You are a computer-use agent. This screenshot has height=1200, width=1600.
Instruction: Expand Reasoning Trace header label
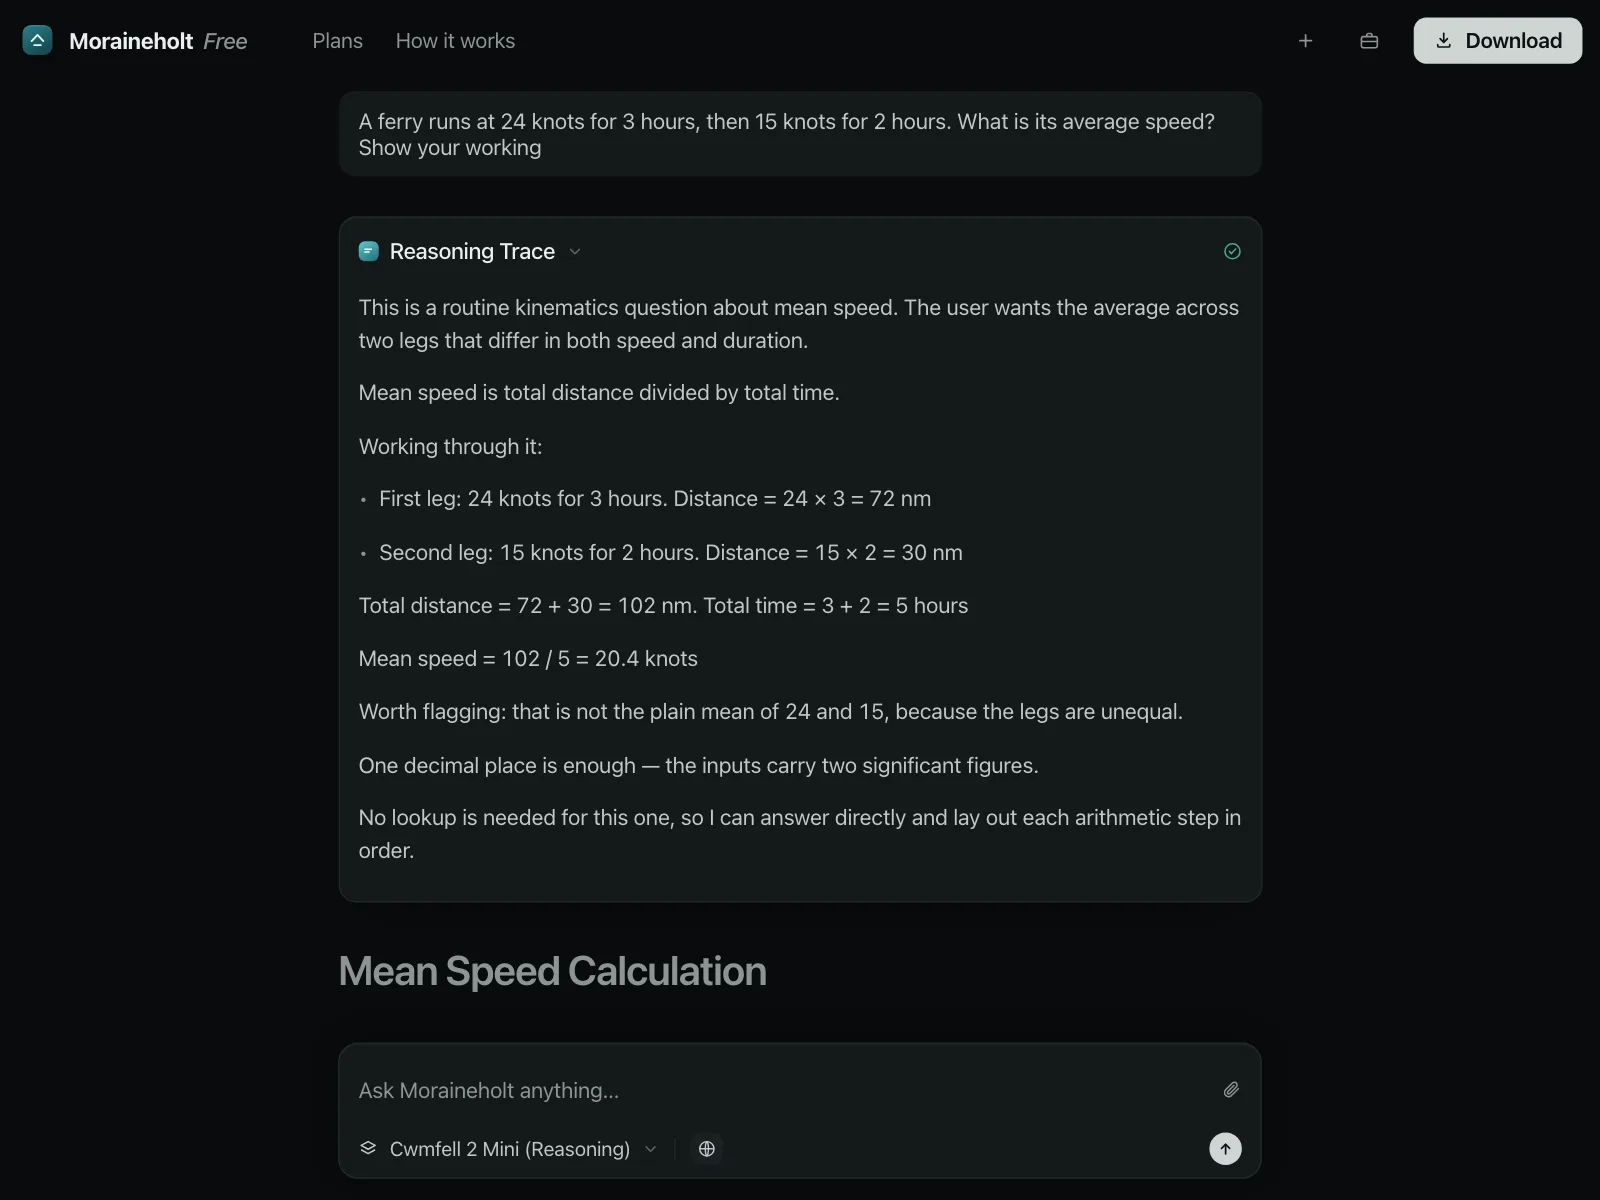pos(472,252)
